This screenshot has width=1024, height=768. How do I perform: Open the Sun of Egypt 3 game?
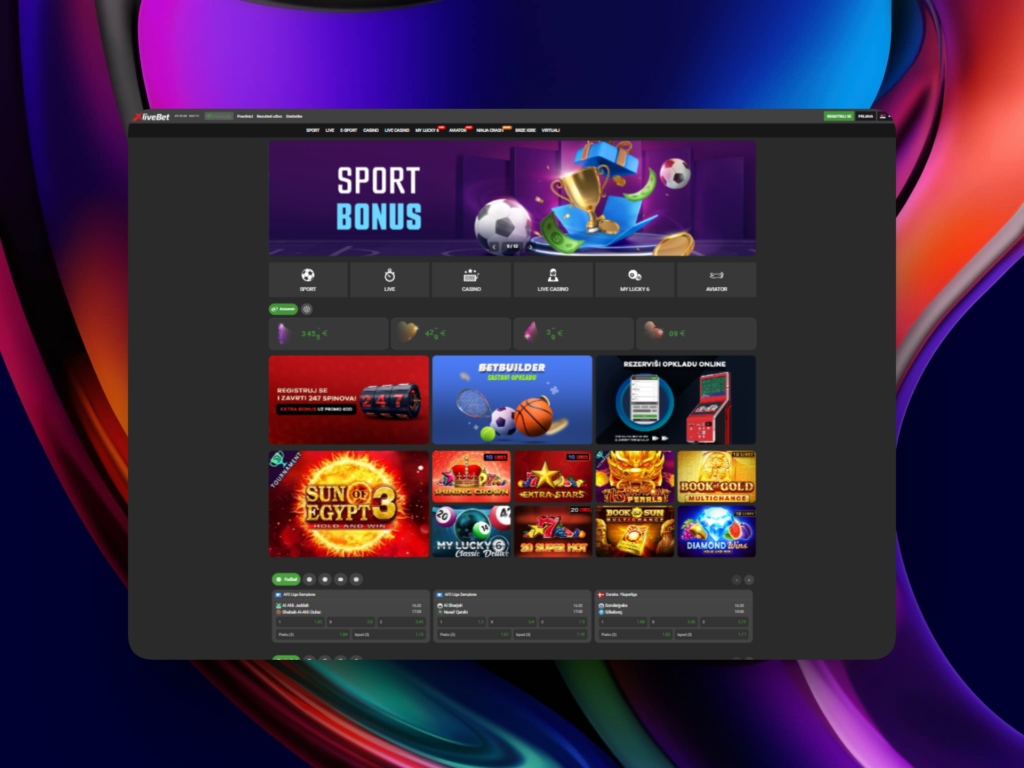point(349,504)
